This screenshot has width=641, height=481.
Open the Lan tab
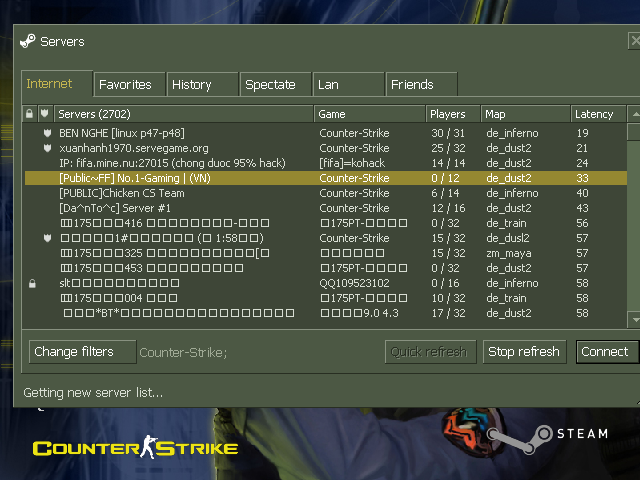(x=348, y=85)
